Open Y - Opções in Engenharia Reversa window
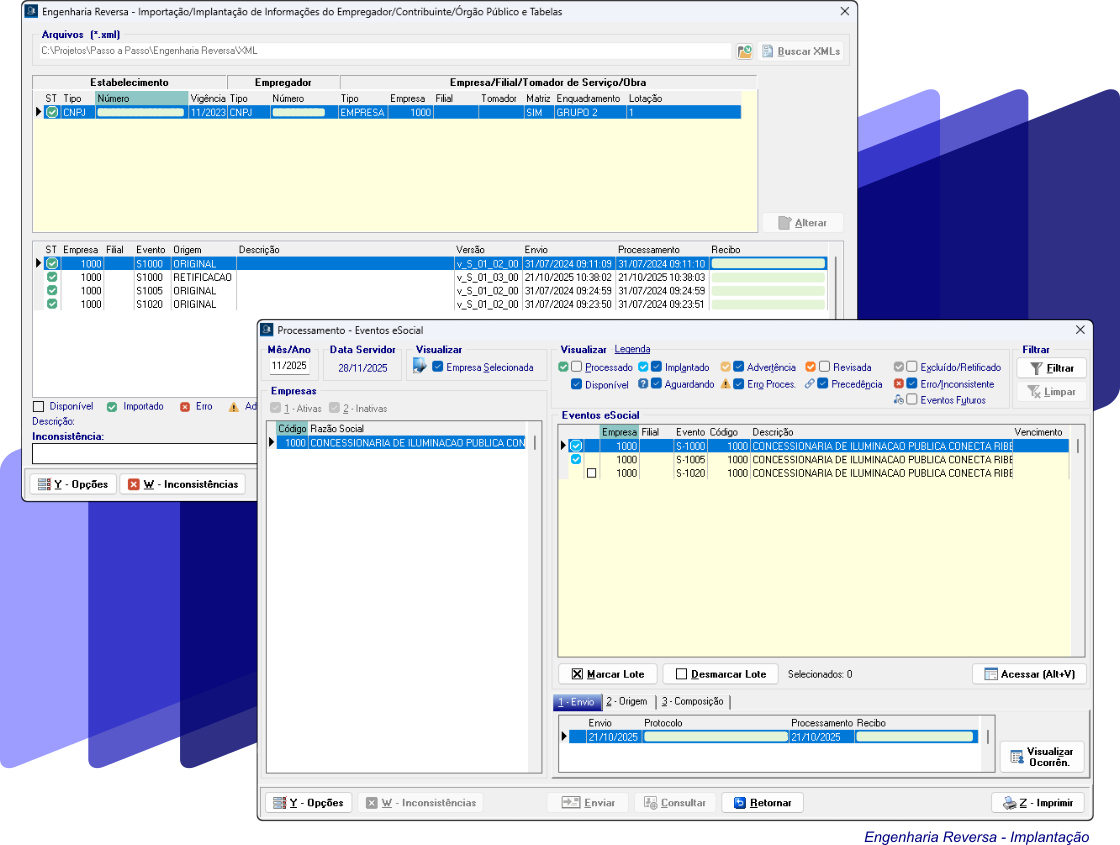This screenshot has width=1120, height=845. [72, 484]
